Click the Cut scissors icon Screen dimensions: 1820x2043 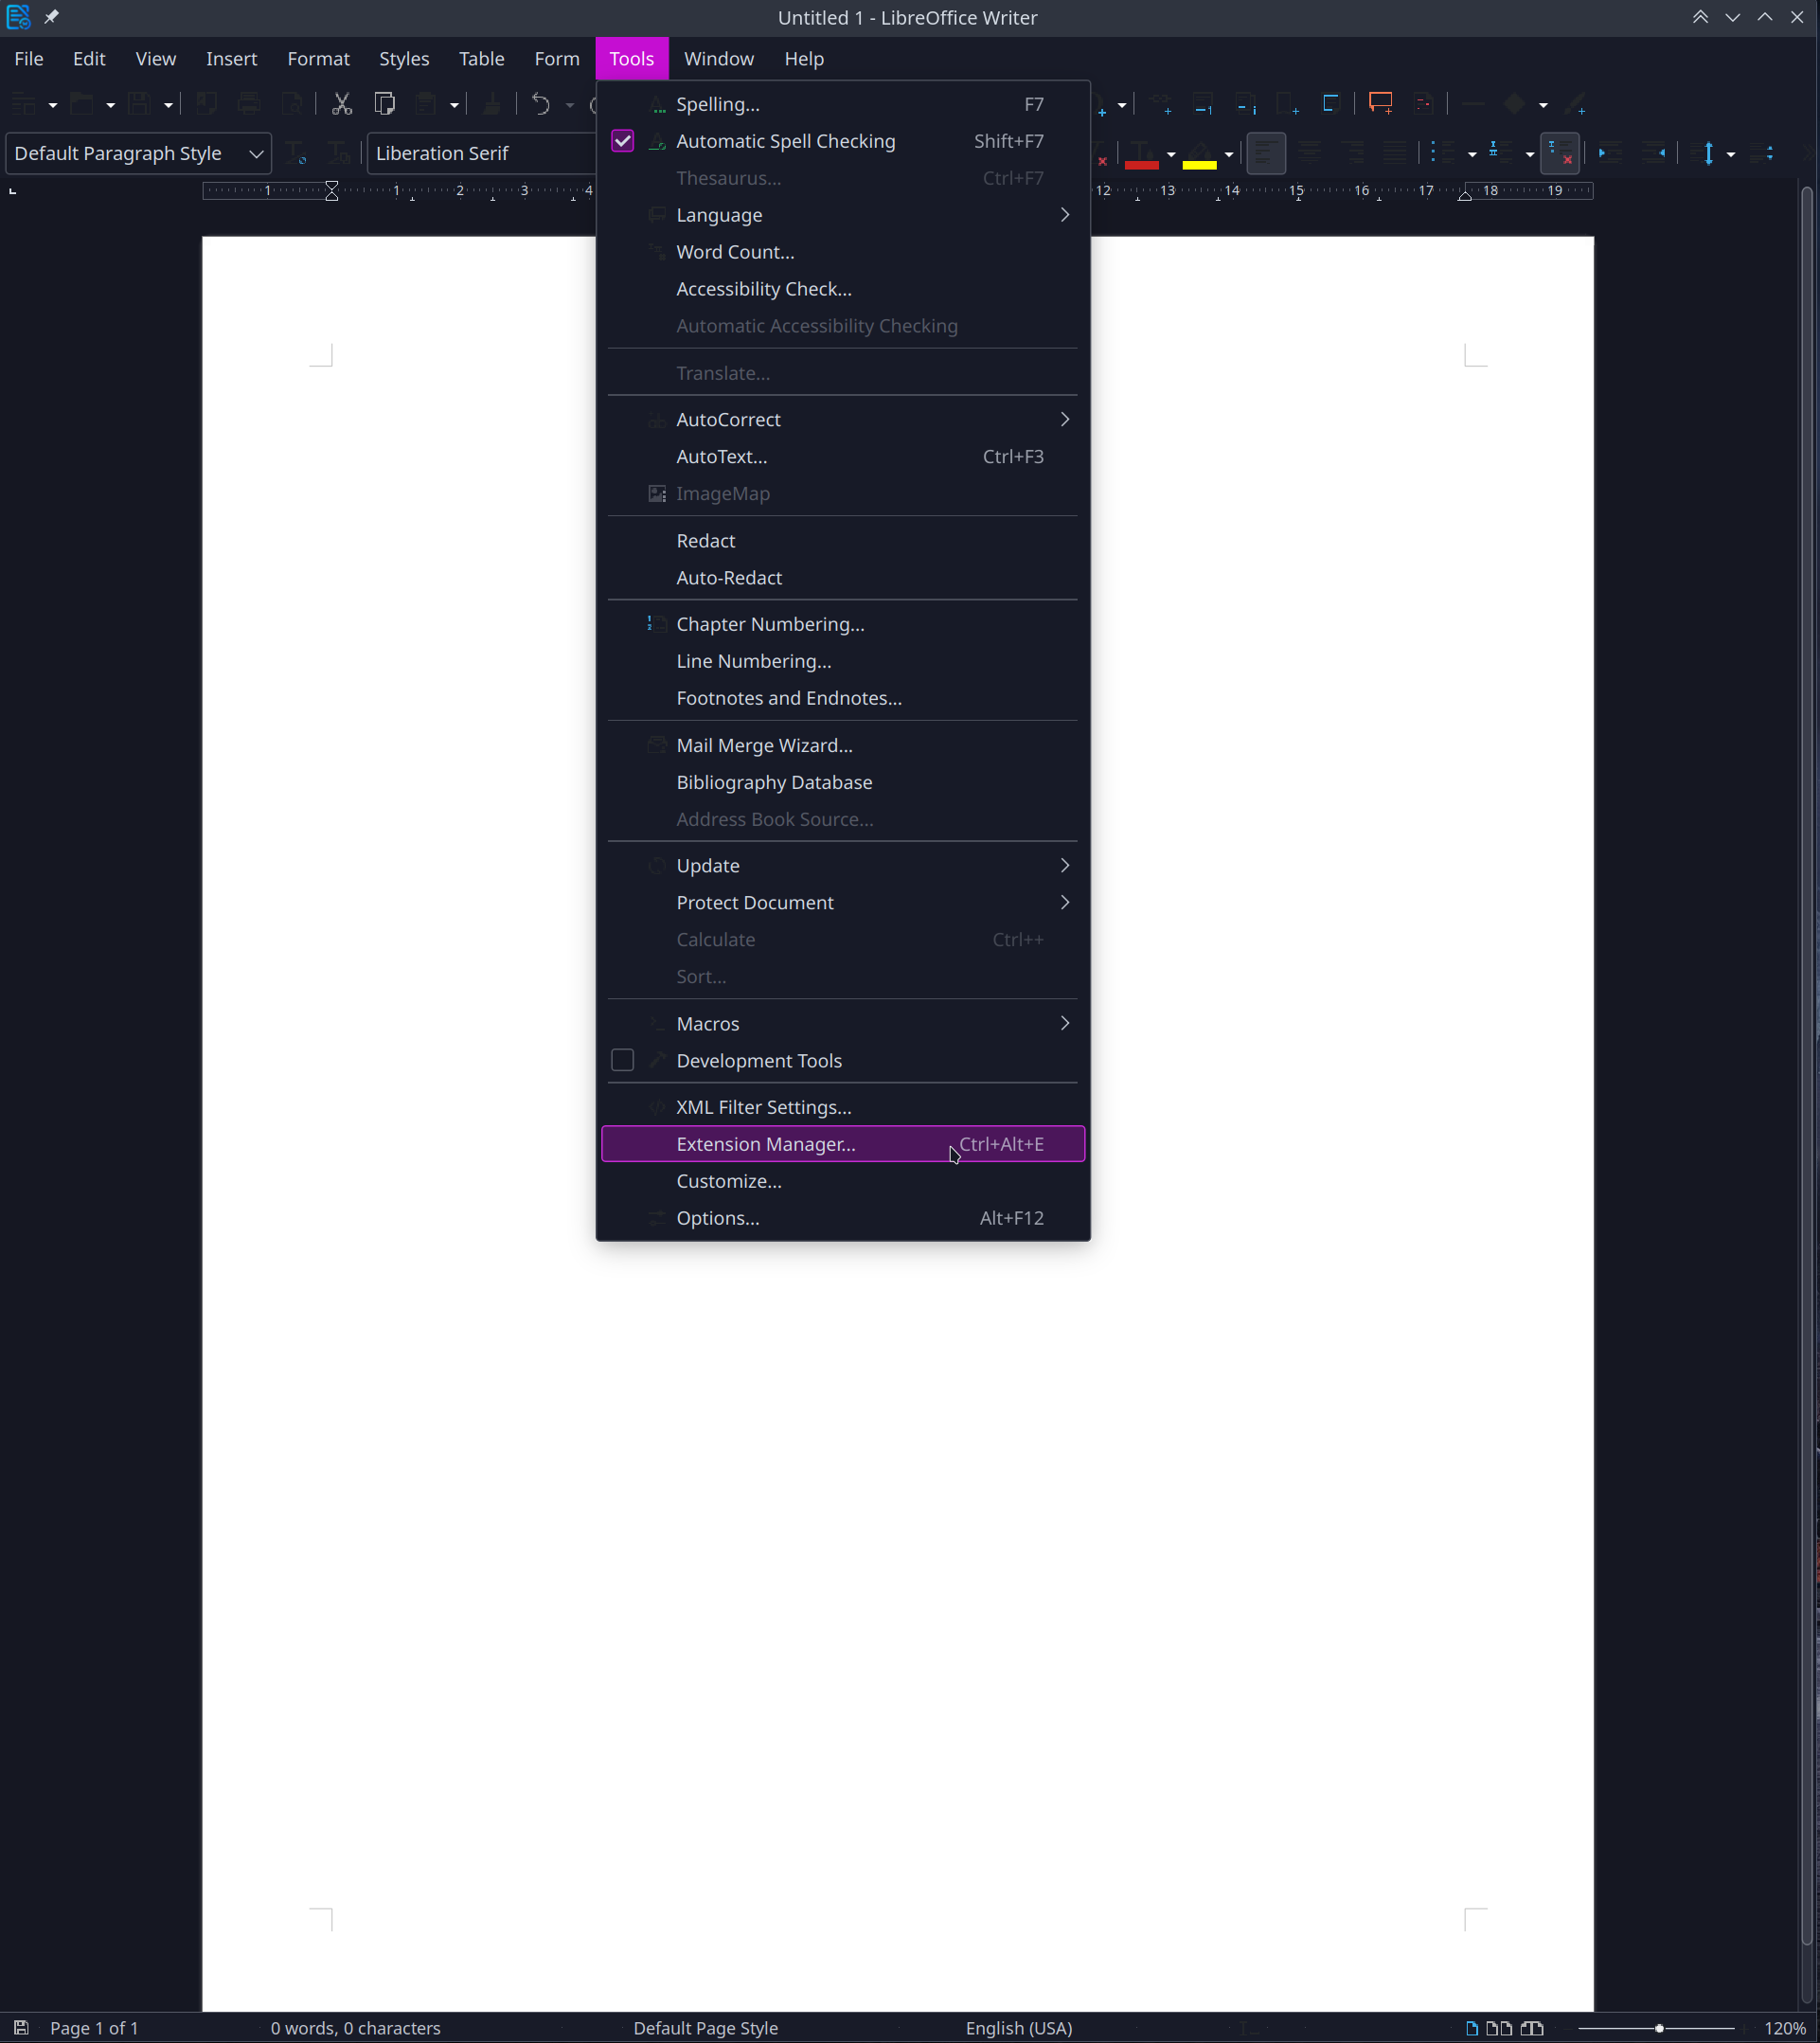[x=342, y=104]
